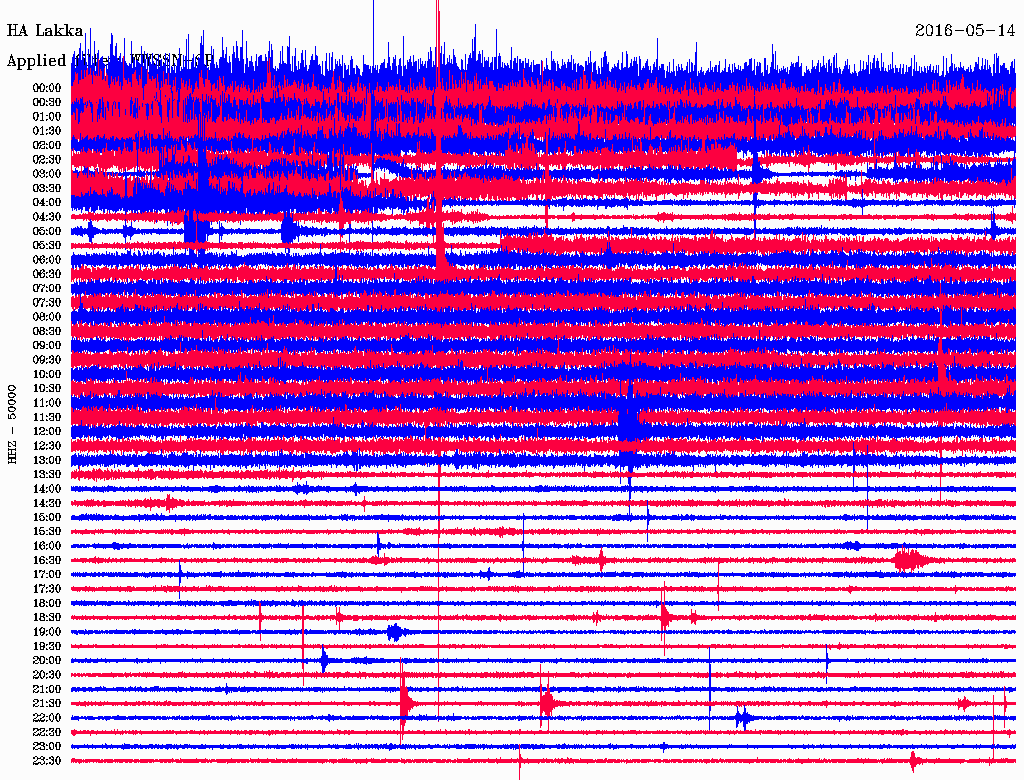The image size is (1024, 780).
Task: Click the 'Applied filter' text line
Action: point(110,61)
